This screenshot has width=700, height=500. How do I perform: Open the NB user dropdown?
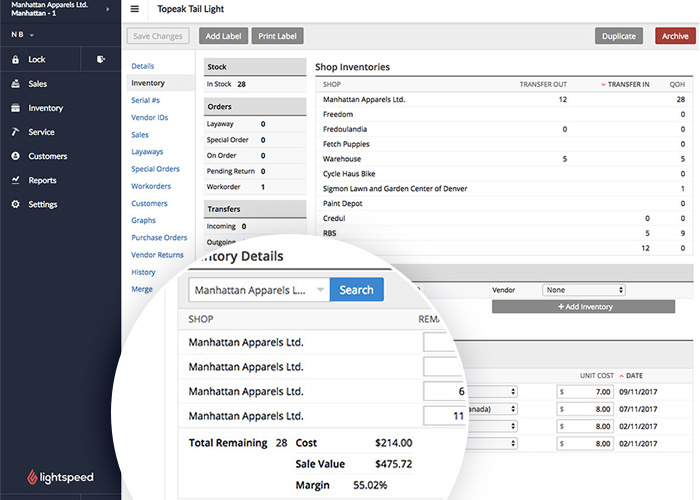(x=23, y=34)
